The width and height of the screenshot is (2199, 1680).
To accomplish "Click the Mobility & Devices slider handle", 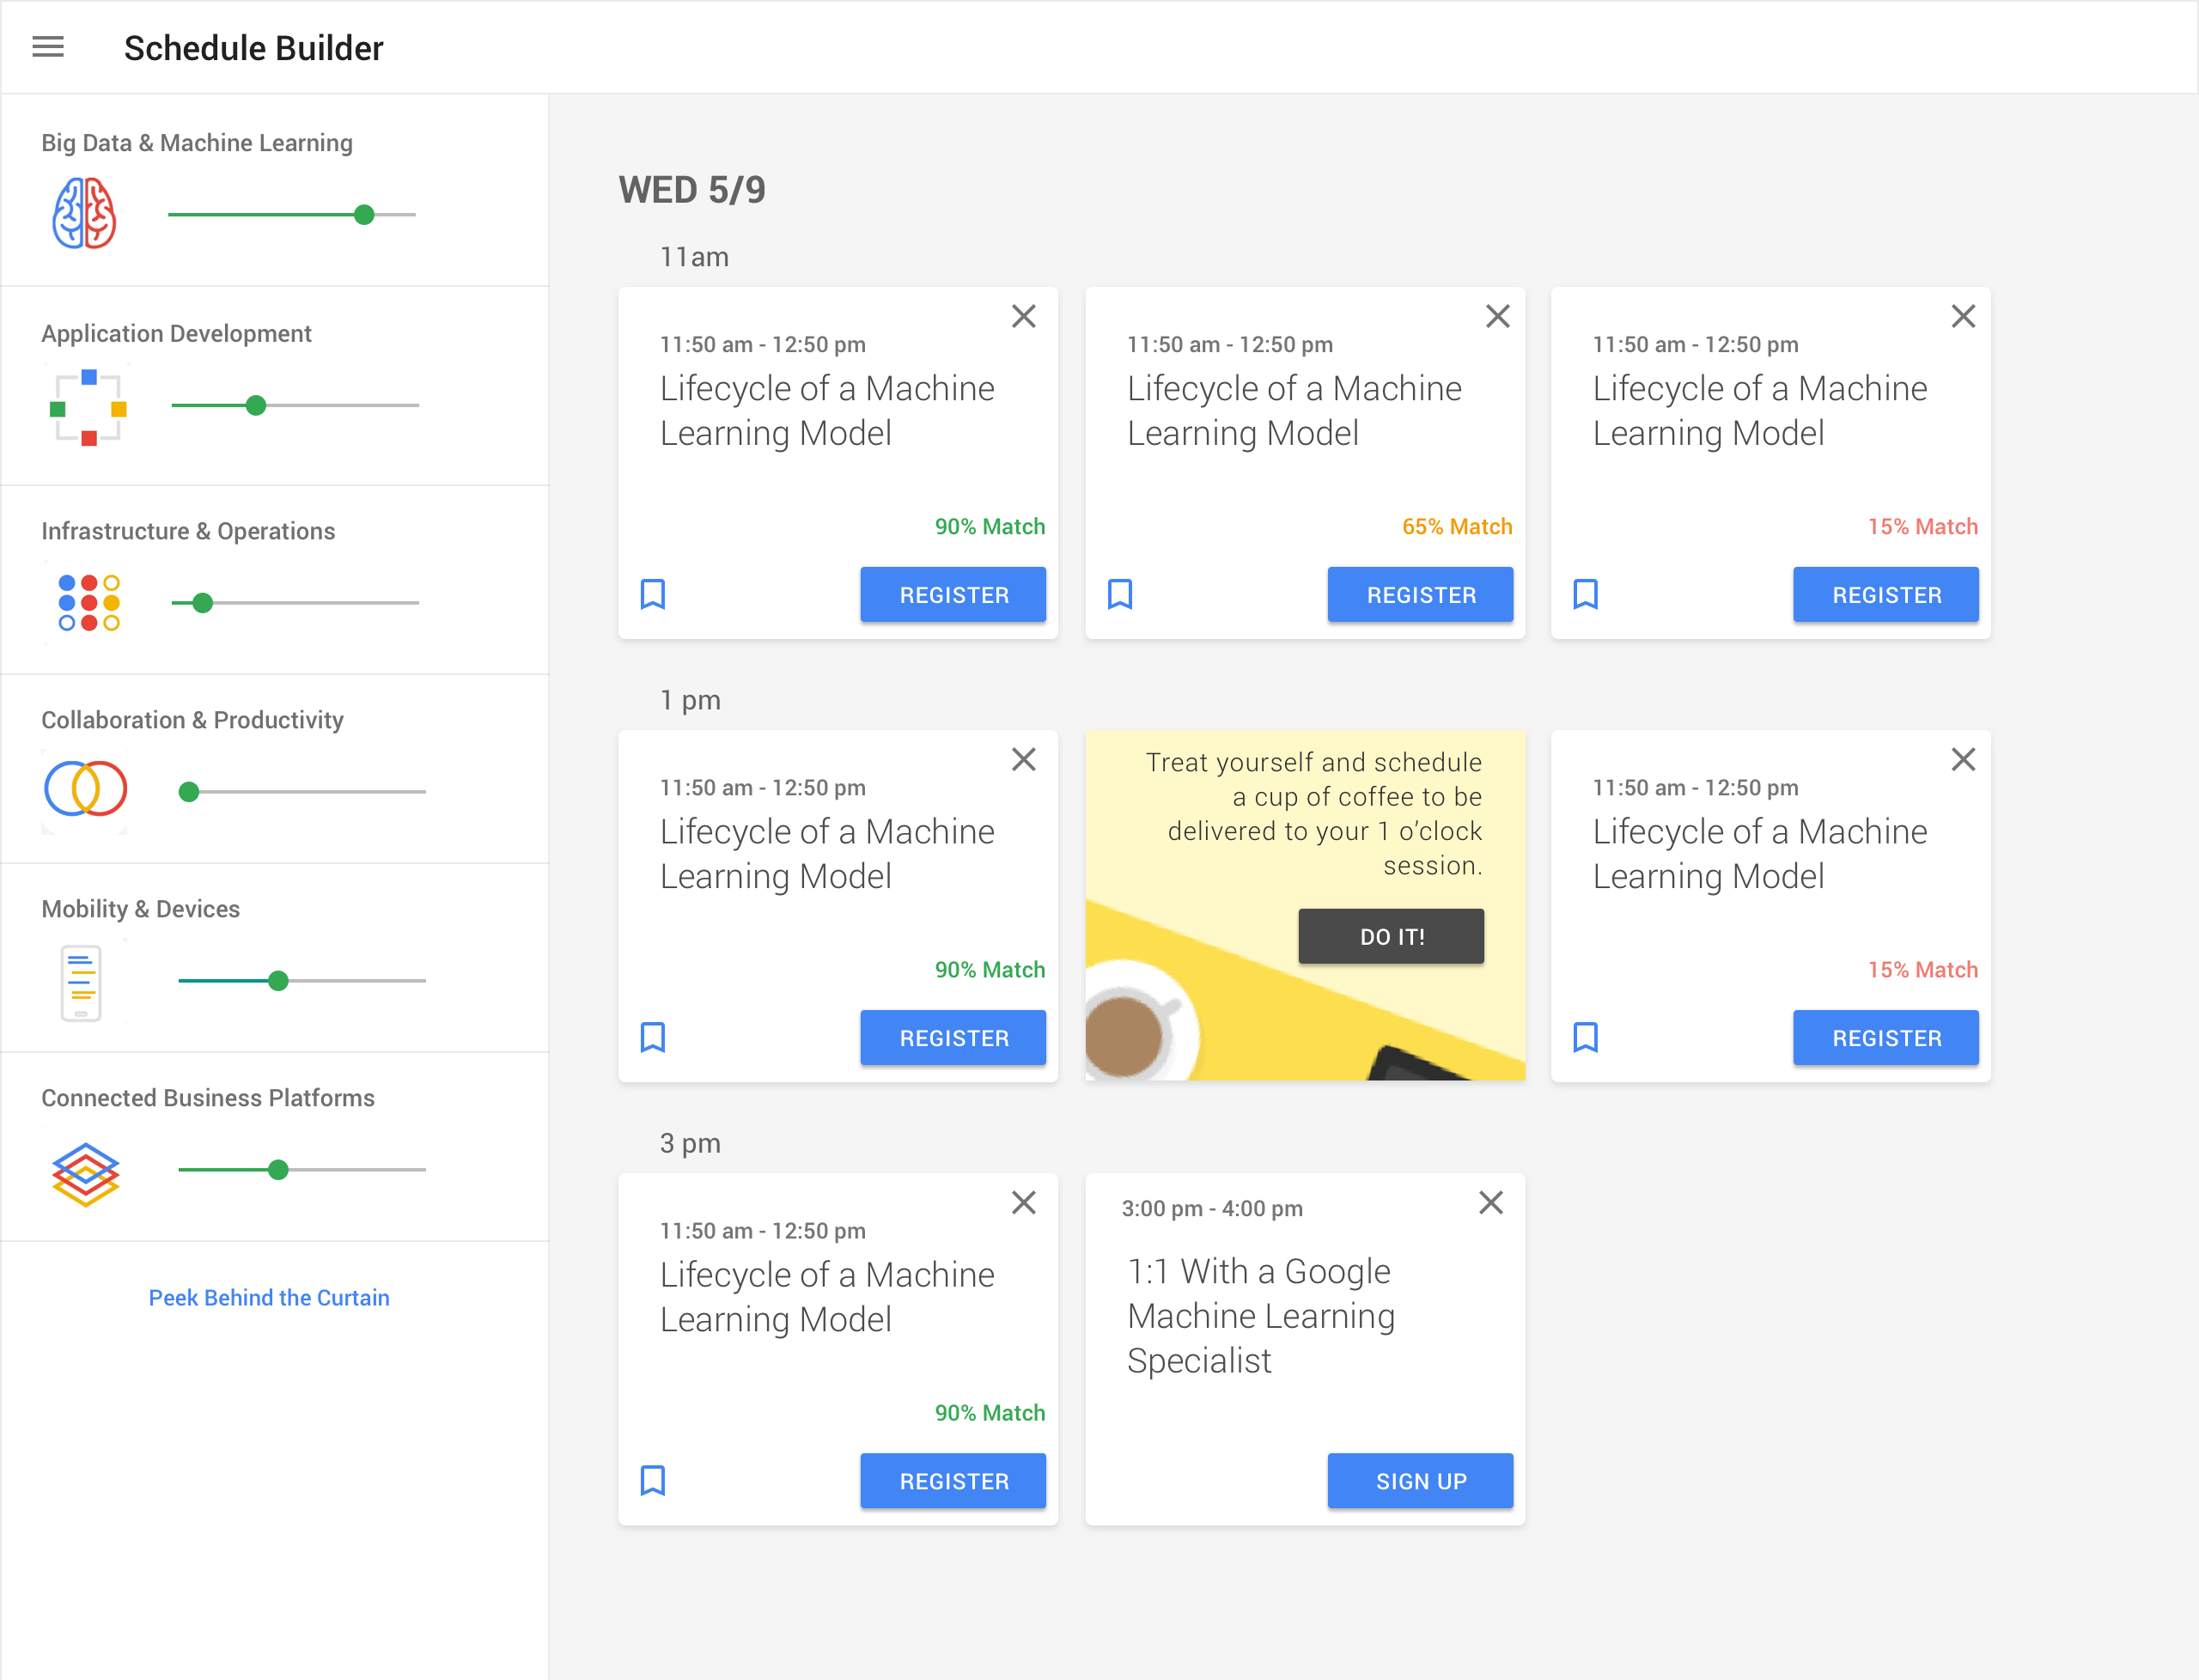I will [279, 981].
